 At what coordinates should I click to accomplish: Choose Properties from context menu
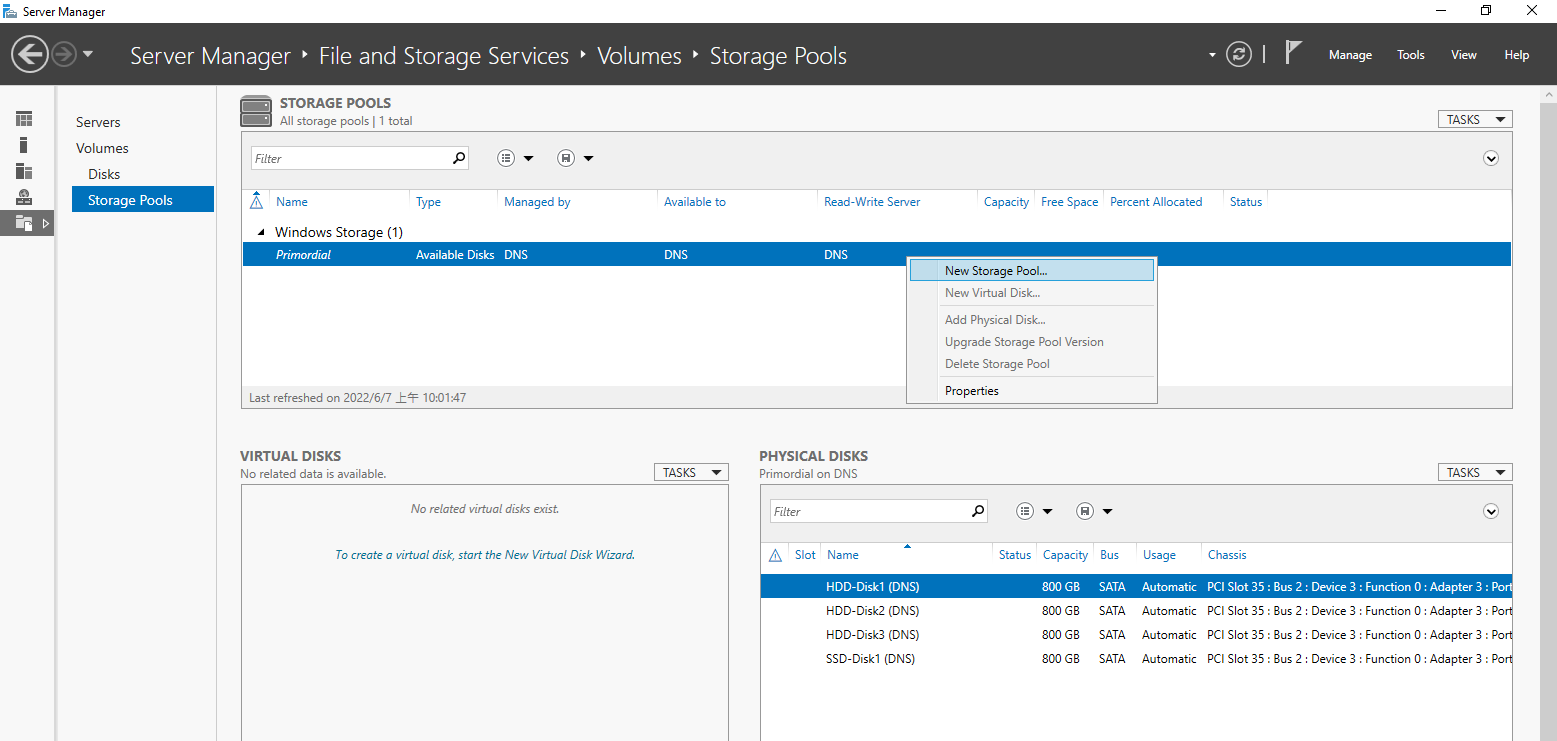click(1031, 391)
